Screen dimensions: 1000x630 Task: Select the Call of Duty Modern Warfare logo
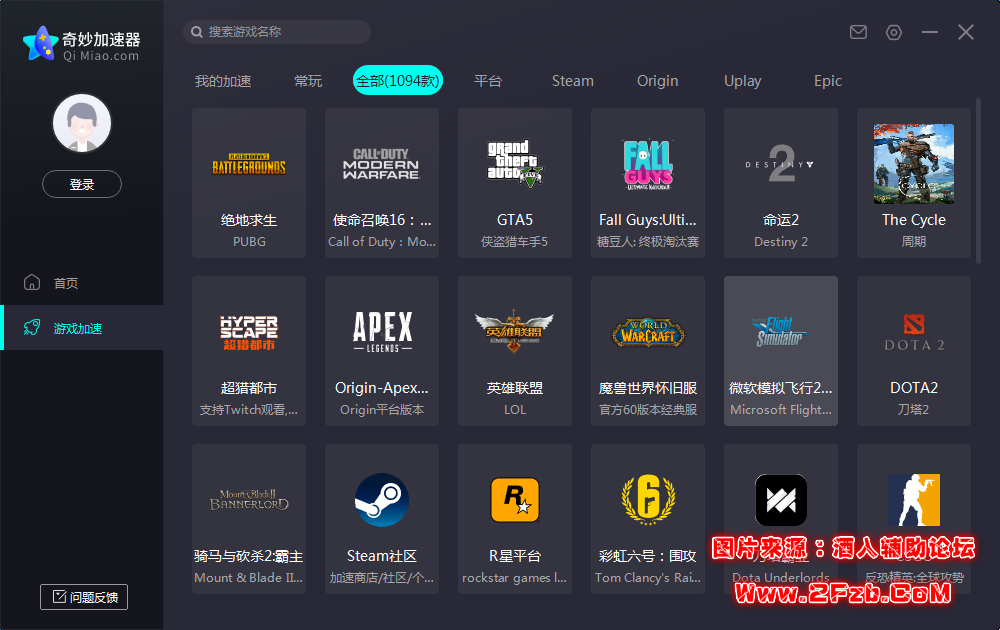(381, 165)
